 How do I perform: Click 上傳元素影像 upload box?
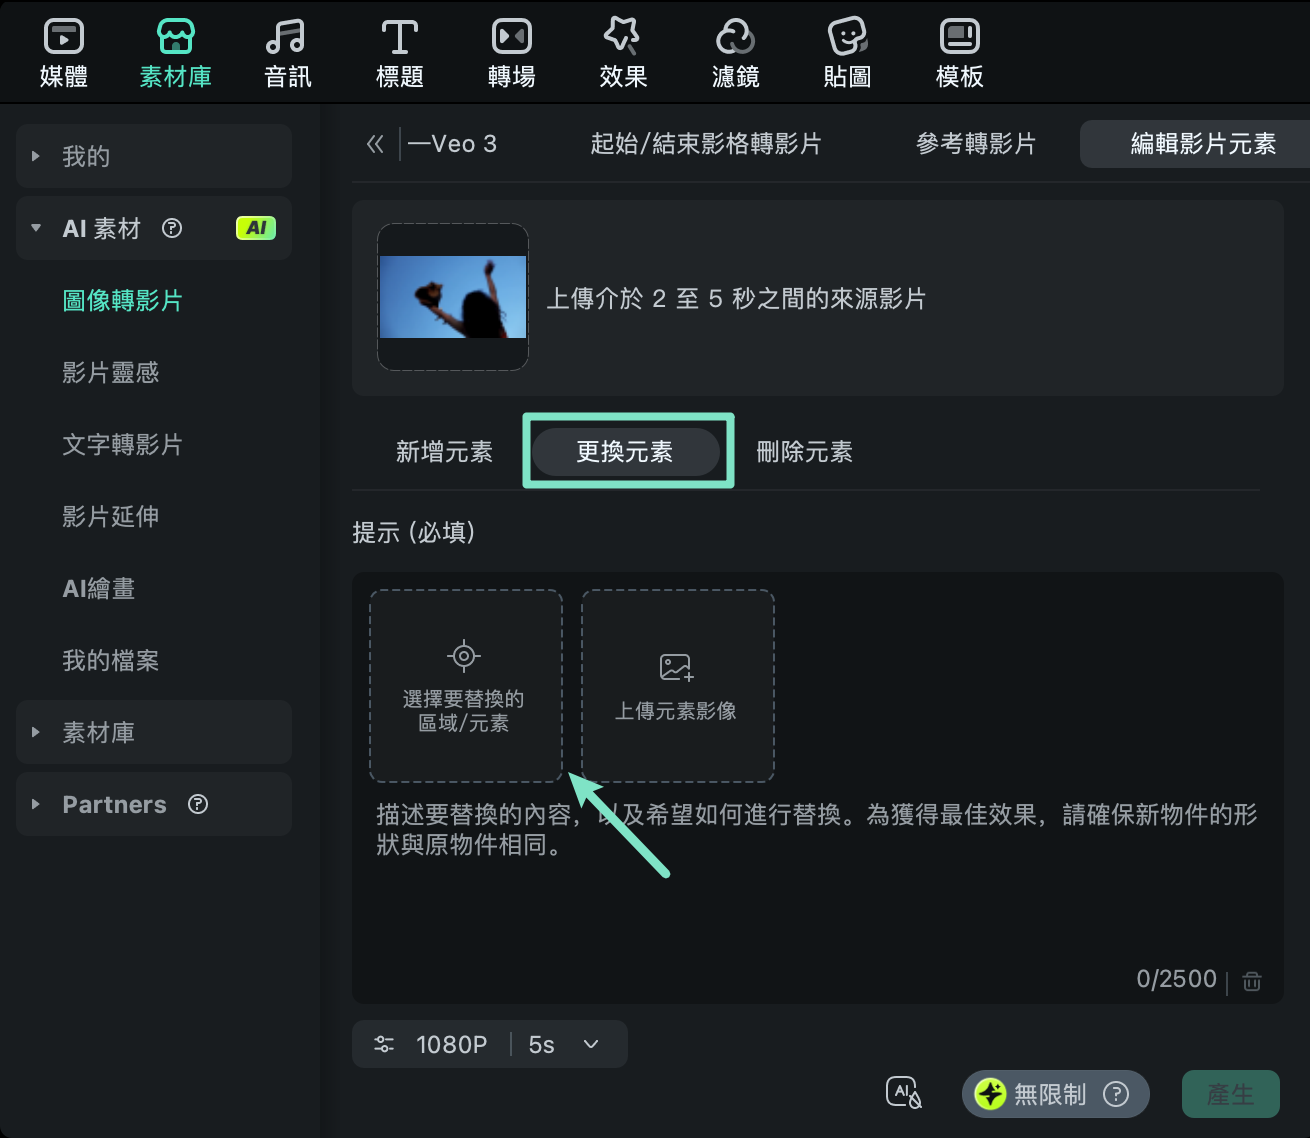pos(677,686)
